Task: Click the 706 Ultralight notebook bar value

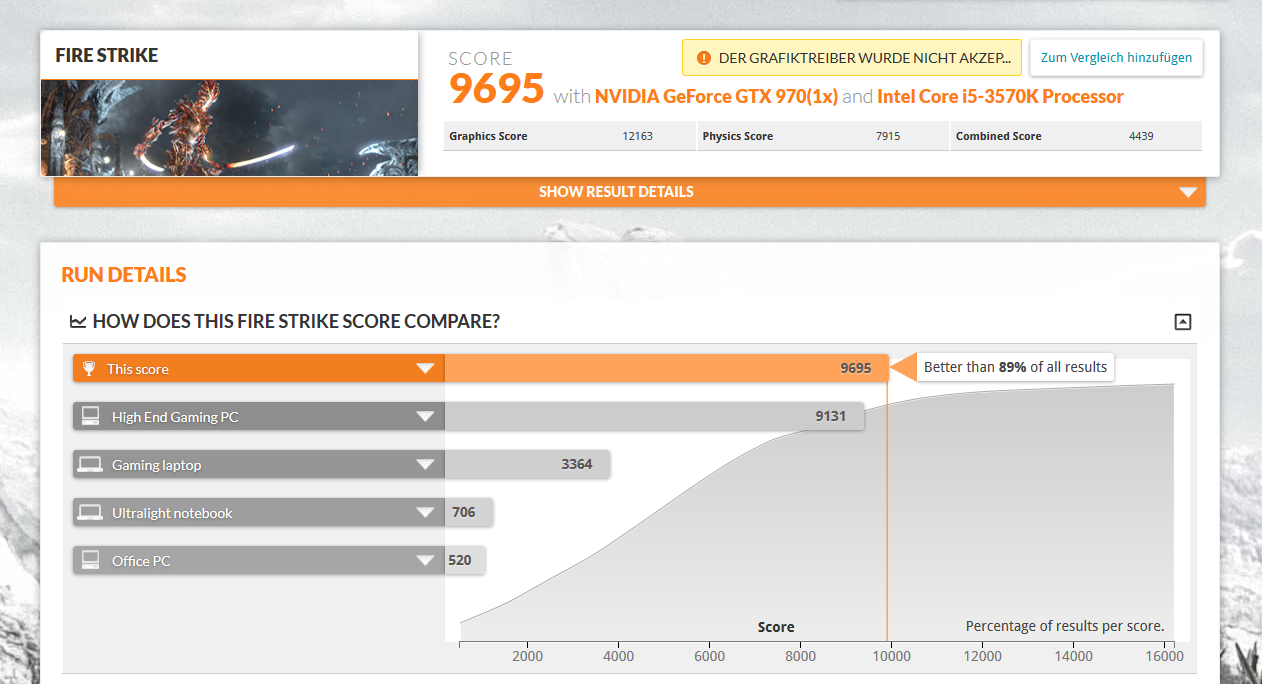Action: pyautogui.click(x=464, y=513)
